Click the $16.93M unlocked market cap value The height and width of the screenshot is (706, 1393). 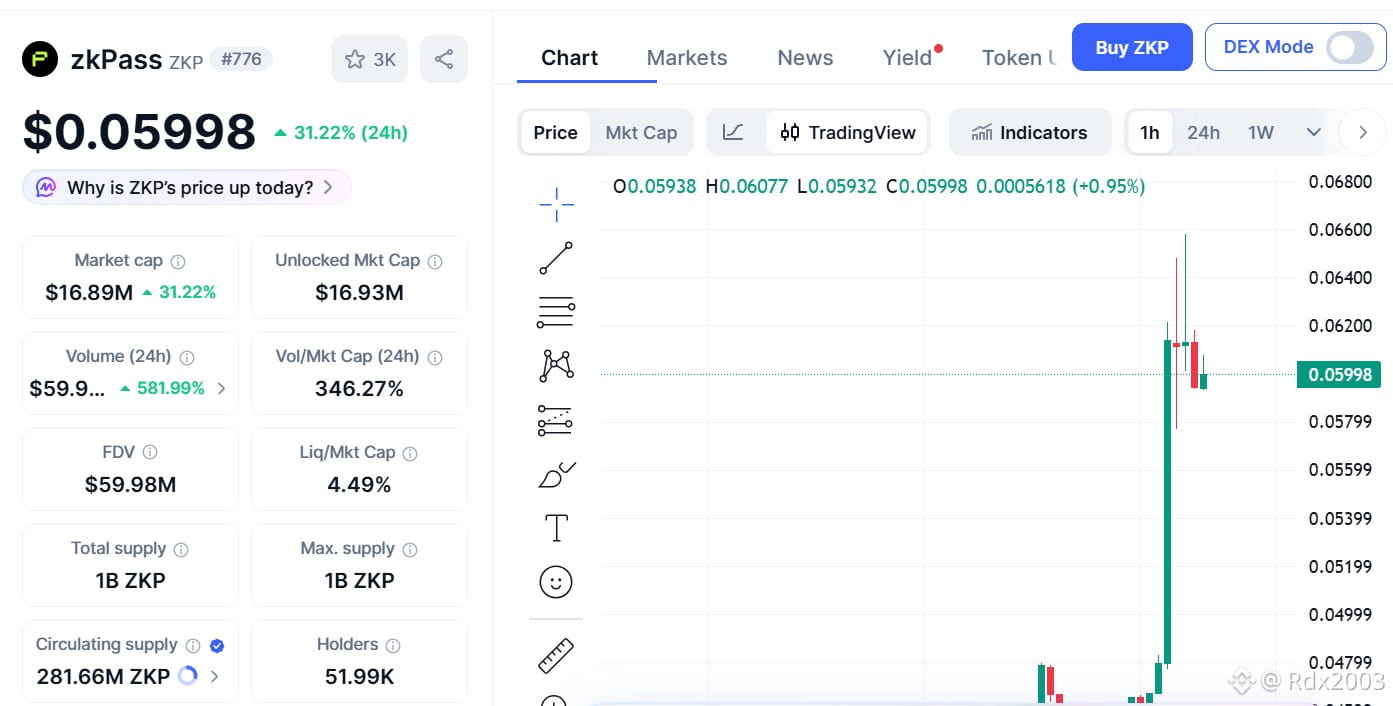click(x=359, y=293)
